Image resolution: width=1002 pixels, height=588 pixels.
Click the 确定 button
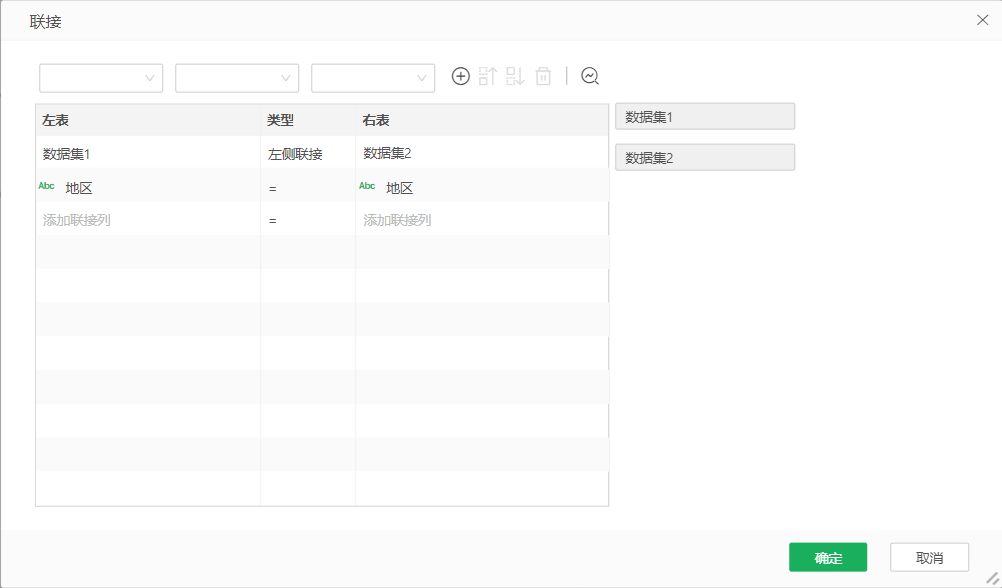[x=827, y=558]
